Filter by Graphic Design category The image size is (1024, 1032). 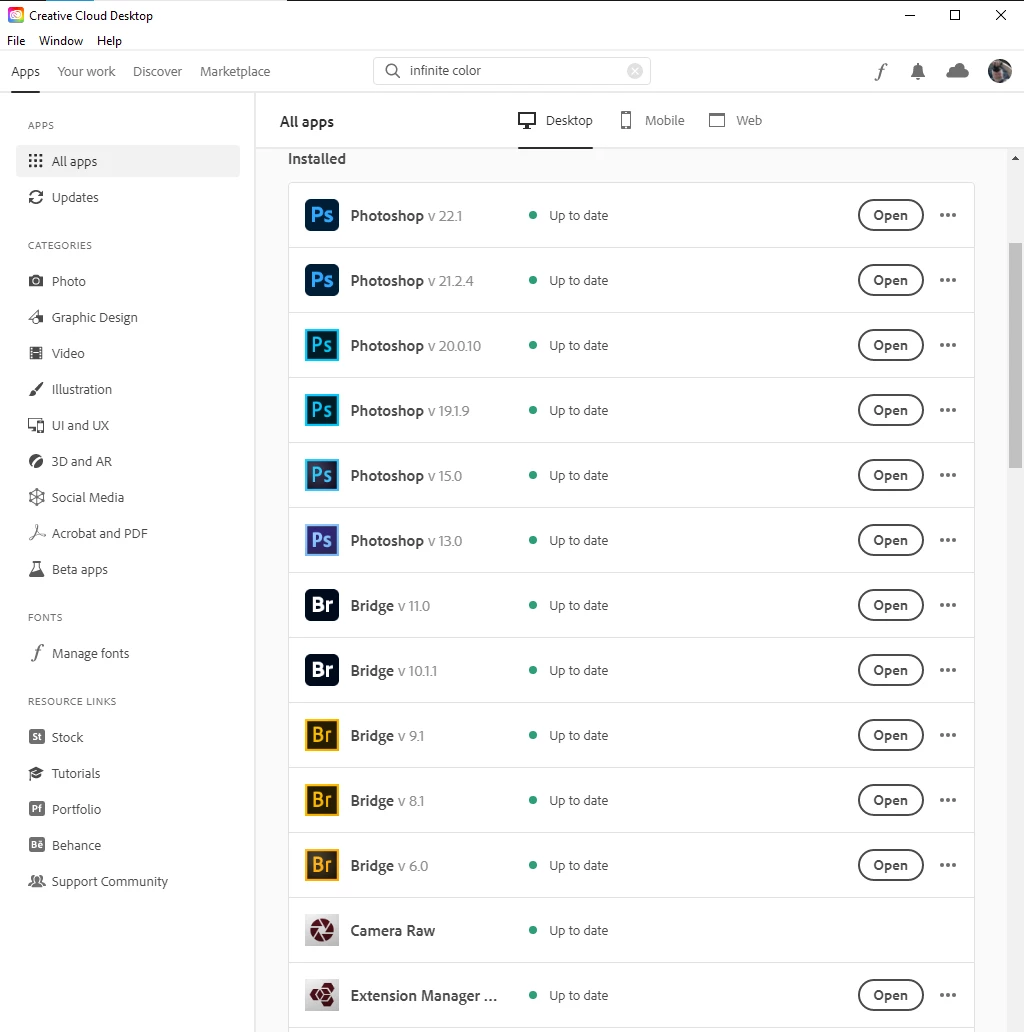(x=83, y=317)
